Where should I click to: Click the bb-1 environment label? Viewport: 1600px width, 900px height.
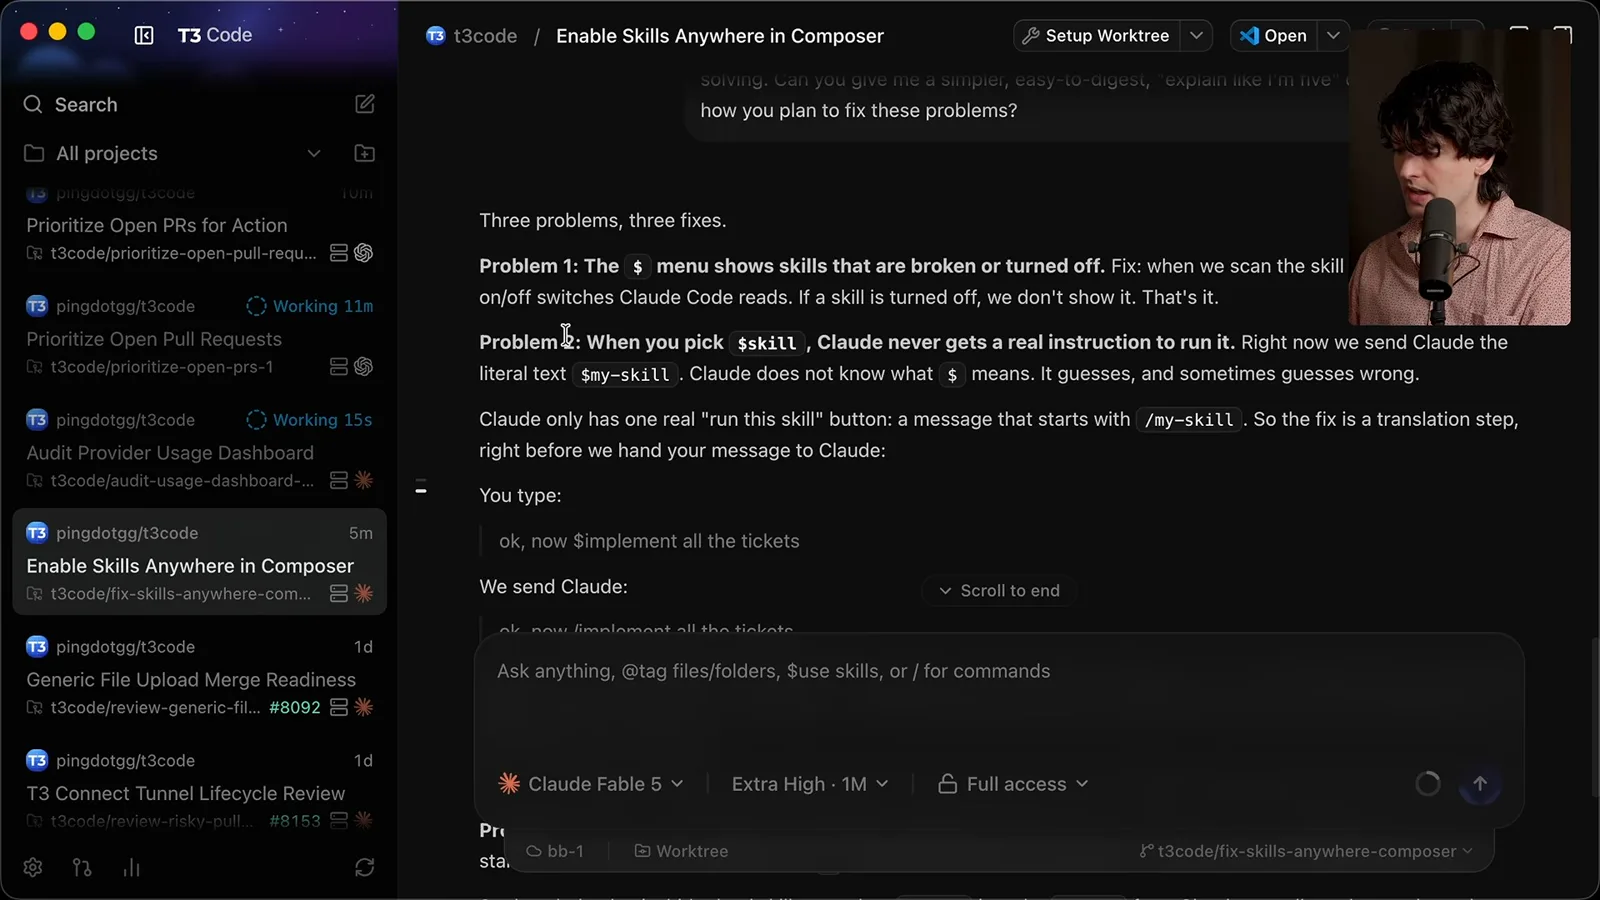[555, 851]
